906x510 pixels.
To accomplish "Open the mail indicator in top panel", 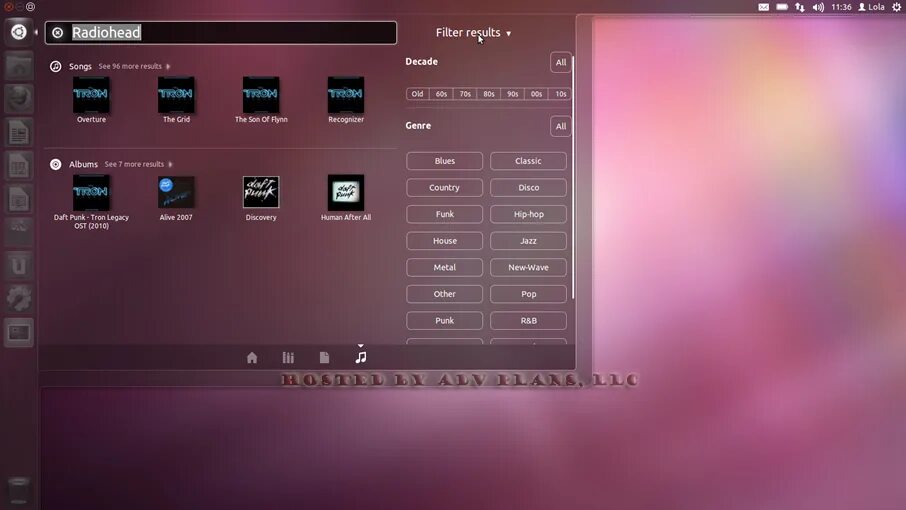I will coord(764,7).
